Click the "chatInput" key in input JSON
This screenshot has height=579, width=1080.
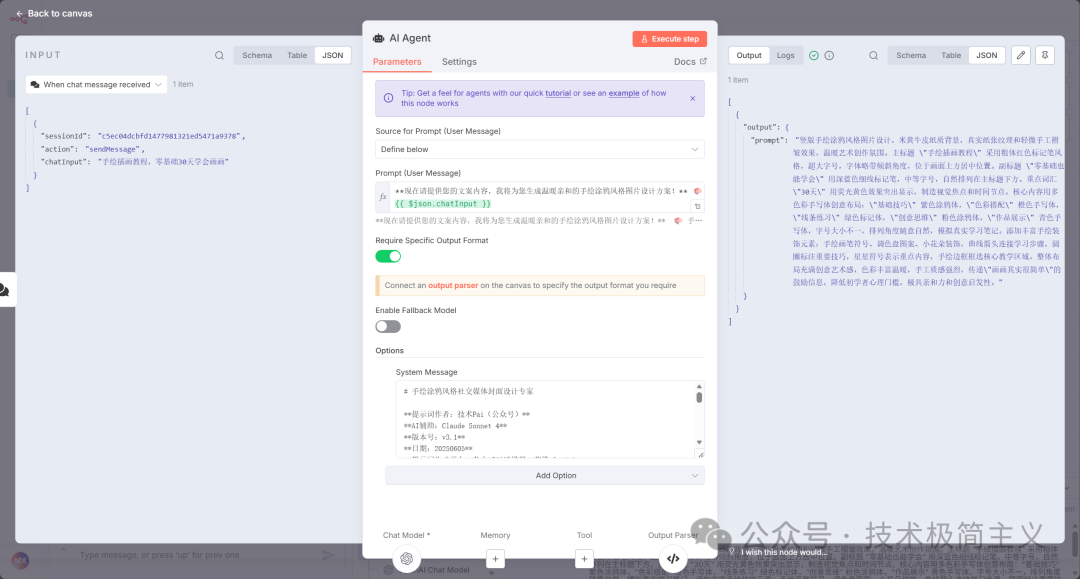coord(65,162)
